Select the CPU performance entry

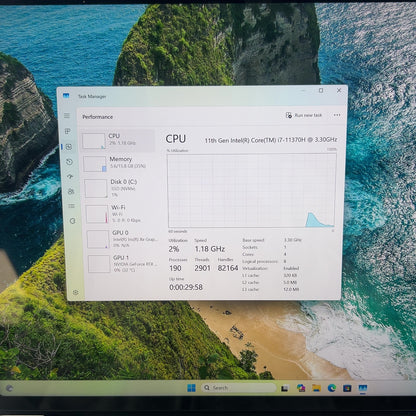(x=118, y=141)
